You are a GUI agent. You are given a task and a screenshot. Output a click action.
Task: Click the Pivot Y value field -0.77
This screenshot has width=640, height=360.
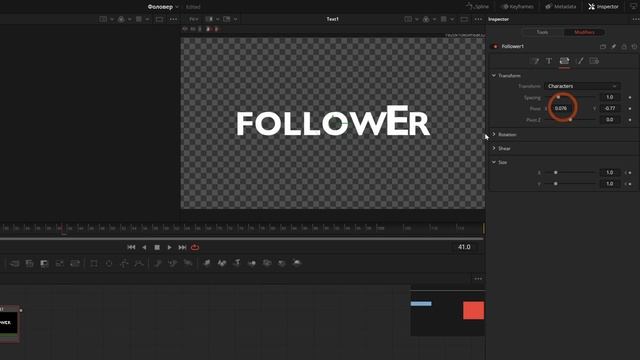pyautogui.click(x=610, y=109)
